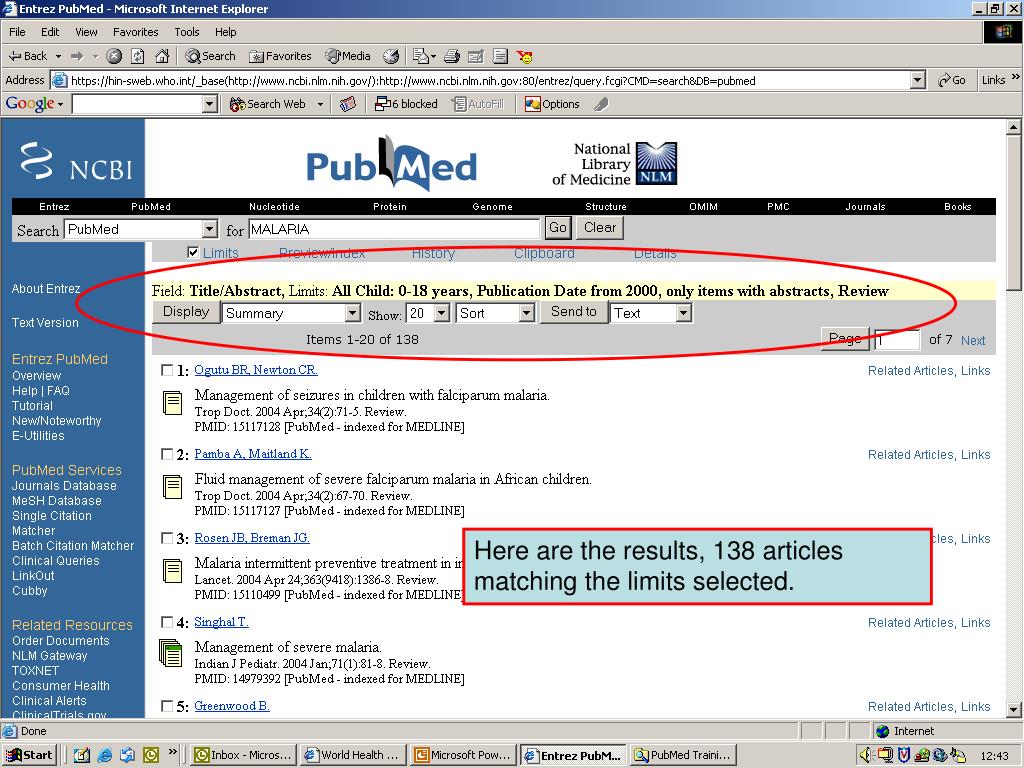Switch to the PubMed Training taskbar window

683,755
